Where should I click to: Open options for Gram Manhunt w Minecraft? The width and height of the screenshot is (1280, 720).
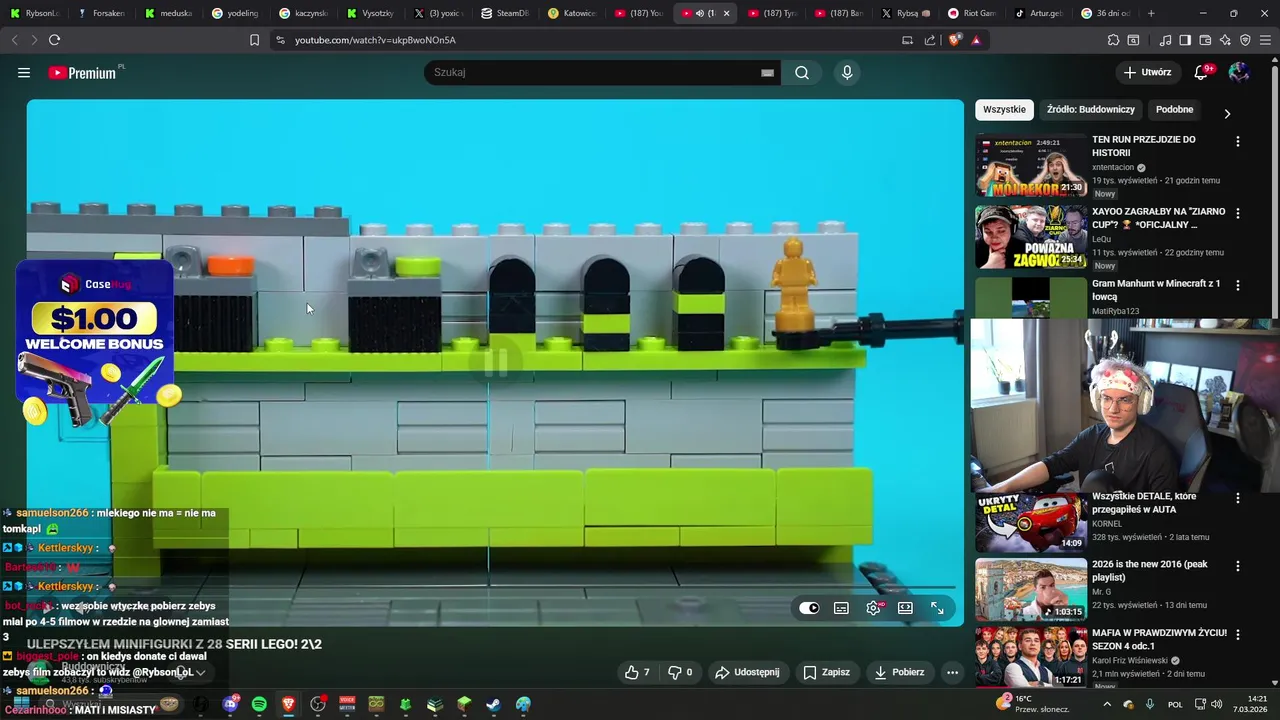[x=1238, y=285]
